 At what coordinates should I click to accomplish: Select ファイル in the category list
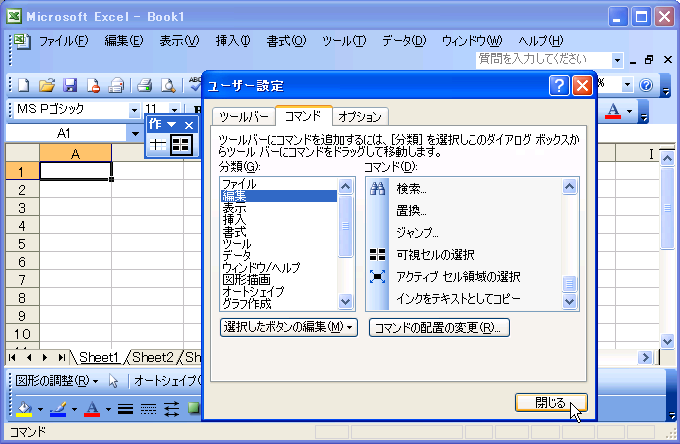pyautogui.click(x=278, y=184)
